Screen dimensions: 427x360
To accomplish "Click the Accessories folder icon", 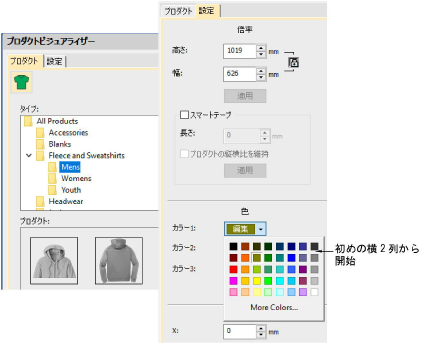I will [40, 133].
